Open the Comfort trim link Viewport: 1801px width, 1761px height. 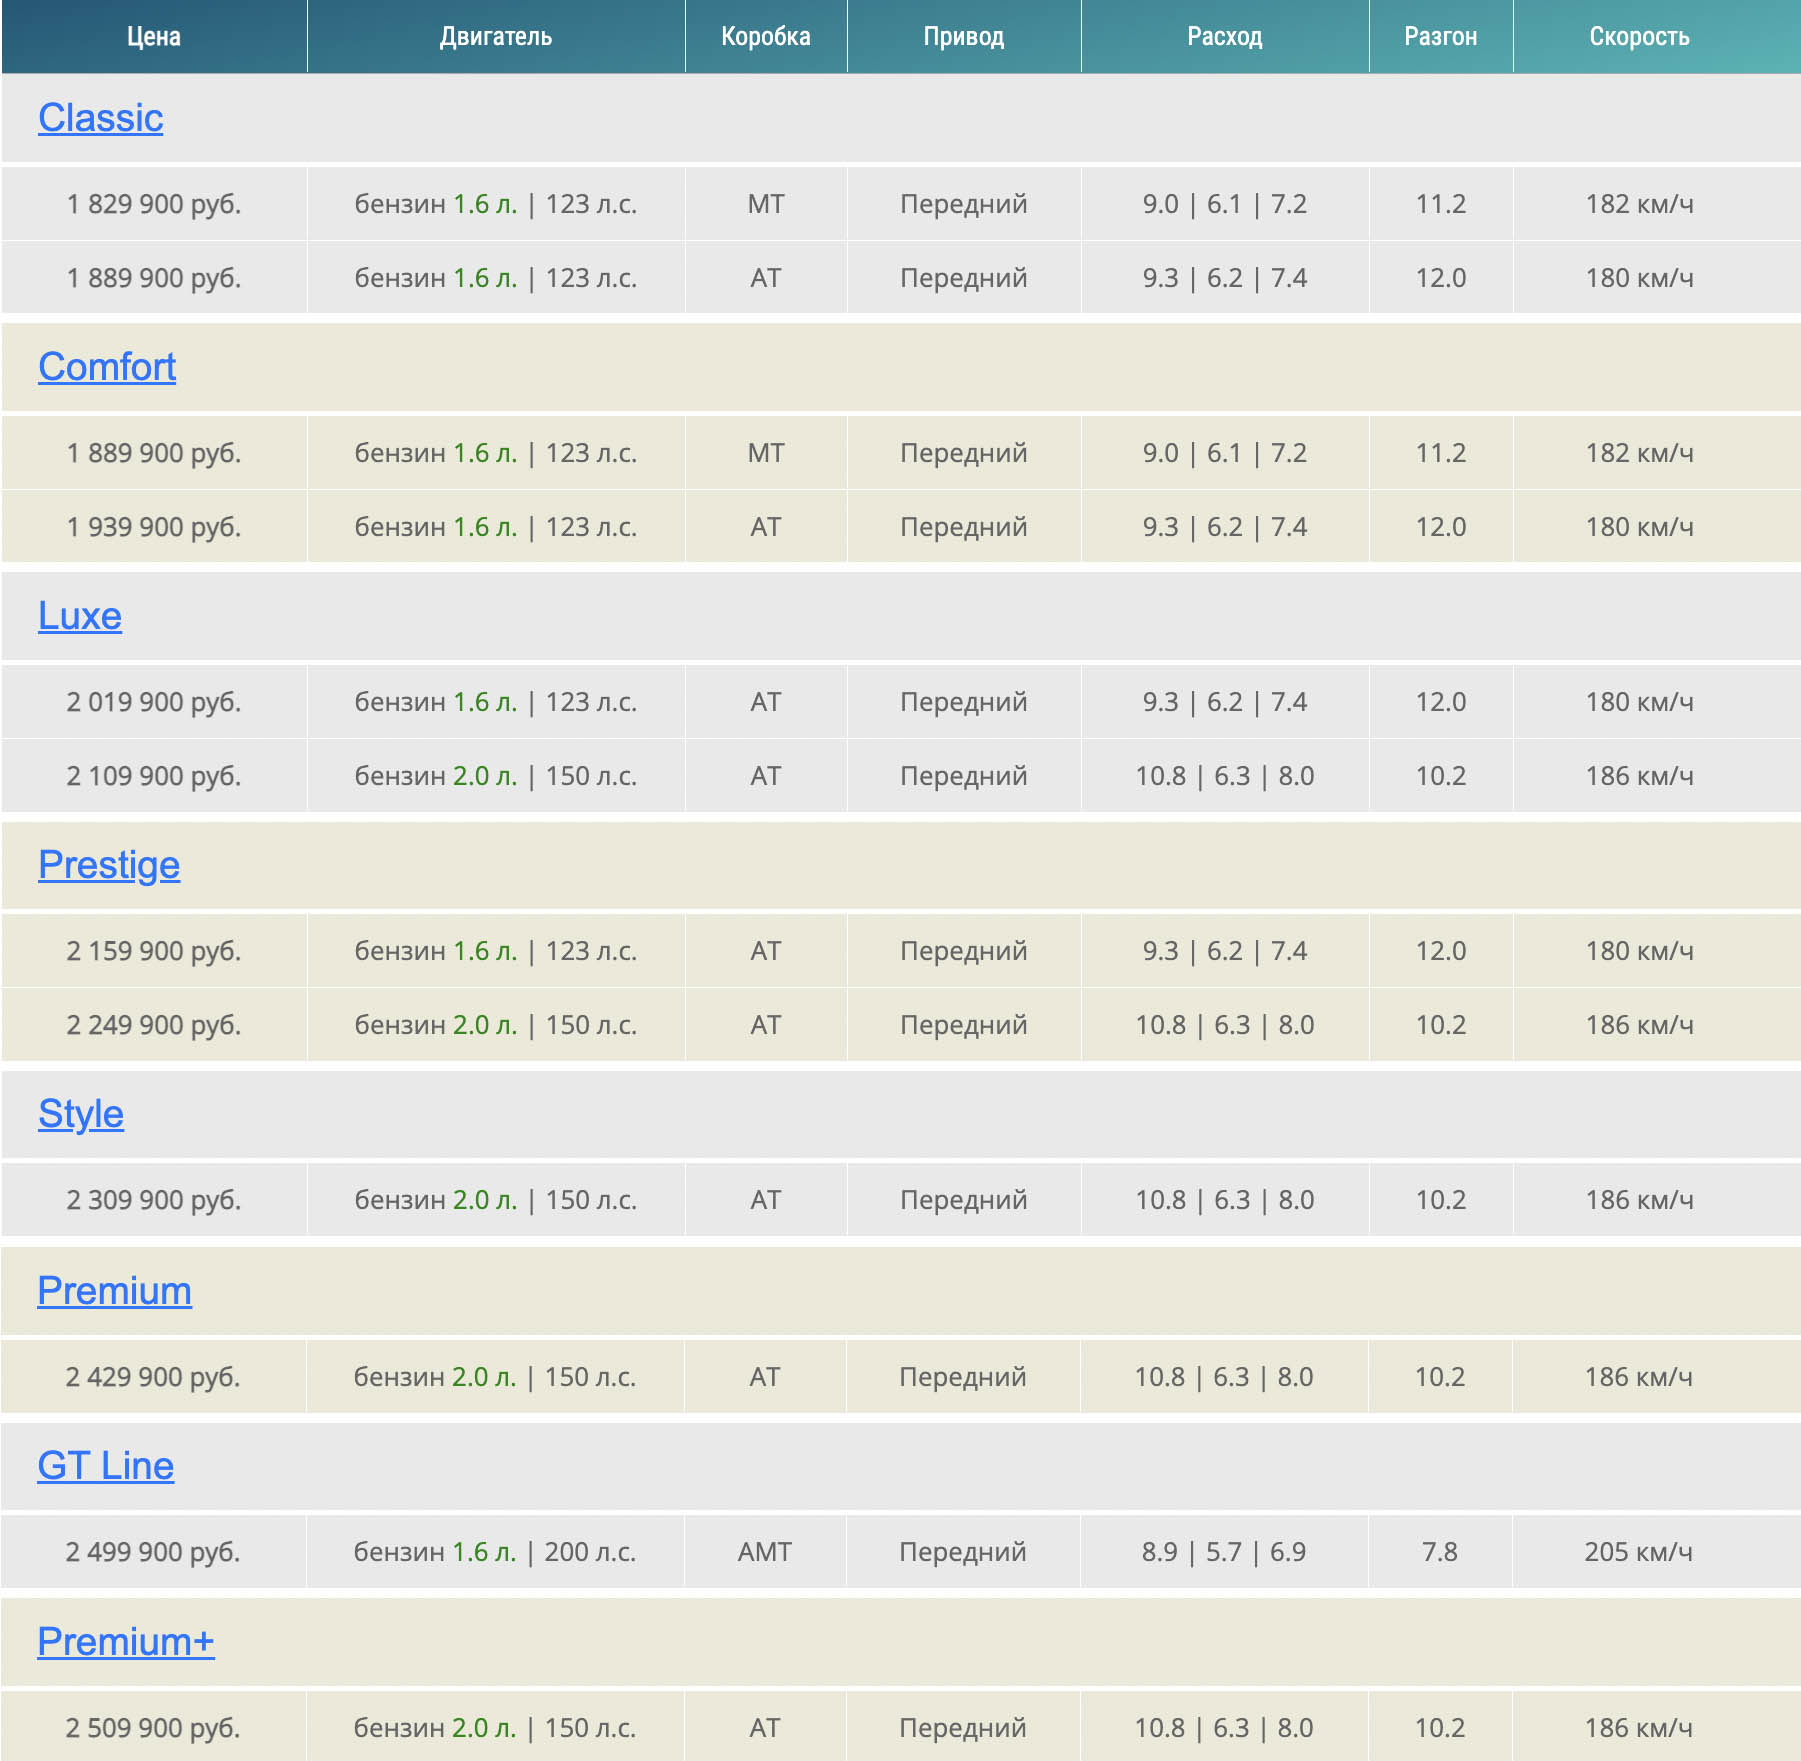pos(107,367)
